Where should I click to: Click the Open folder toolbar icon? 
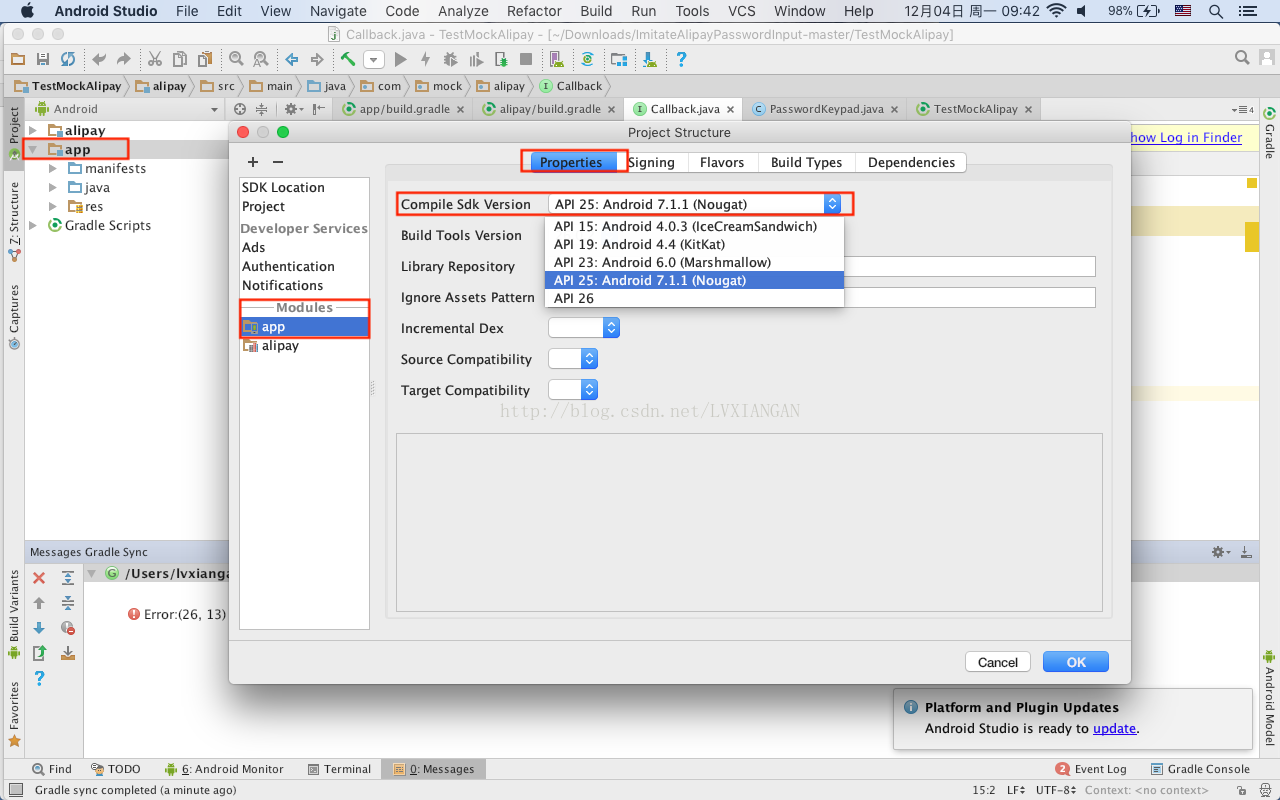(18, 59)
